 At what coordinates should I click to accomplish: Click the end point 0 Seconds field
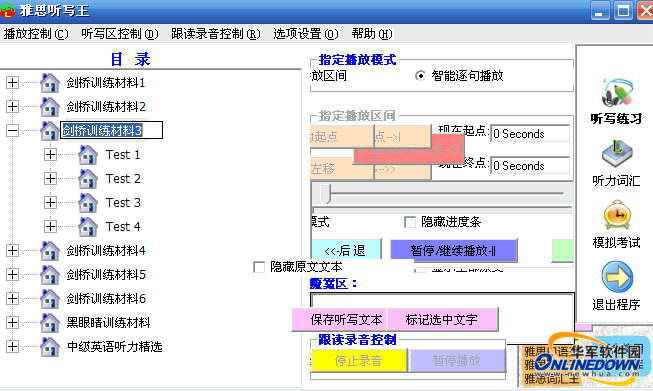pyautogui.click(x=530, y=166)
